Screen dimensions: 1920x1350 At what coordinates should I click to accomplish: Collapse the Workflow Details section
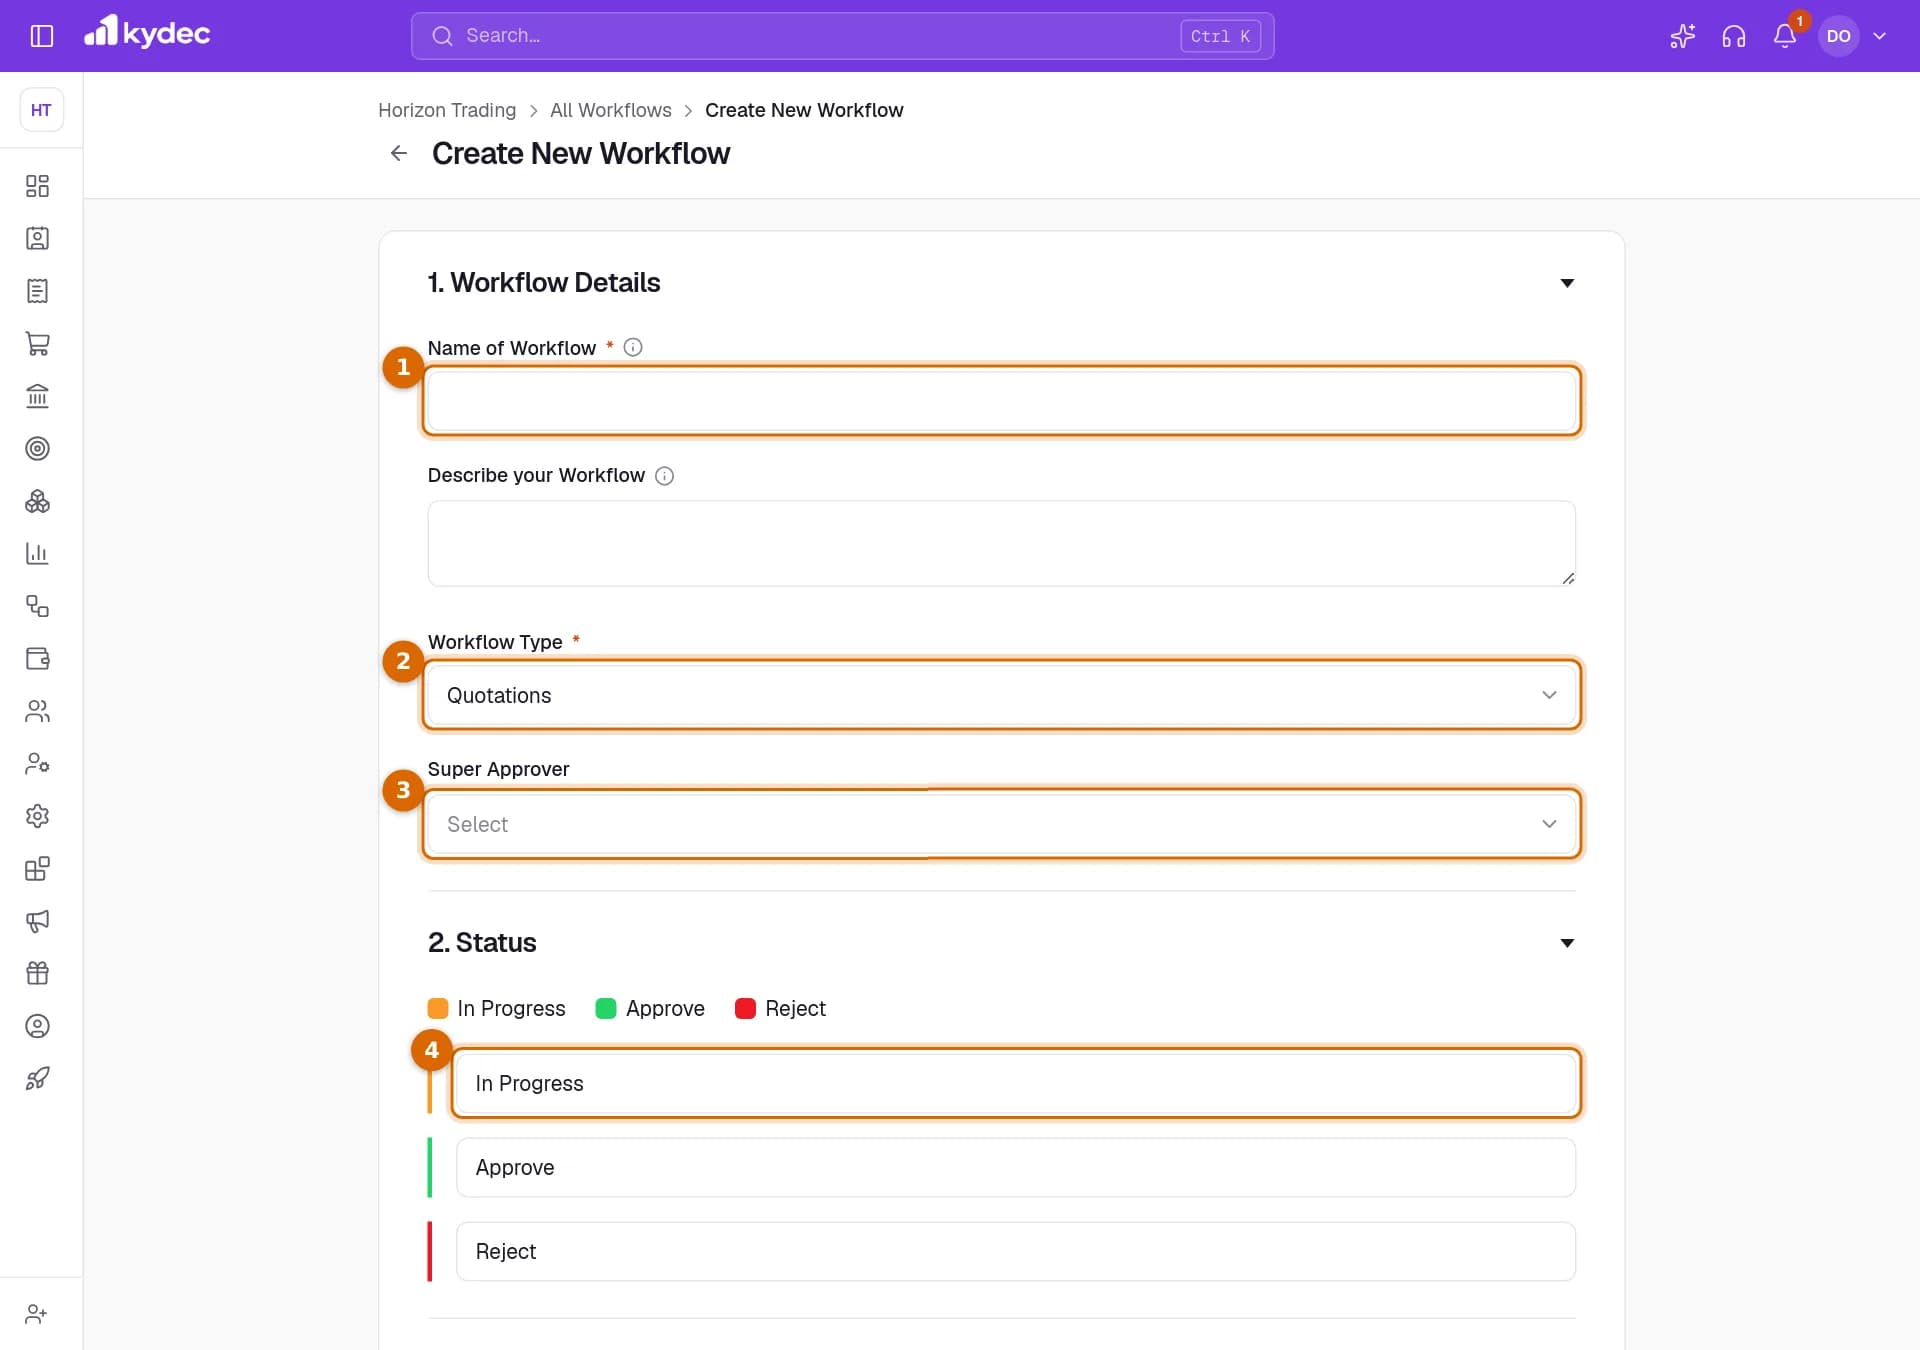[x=1567, y=283]
